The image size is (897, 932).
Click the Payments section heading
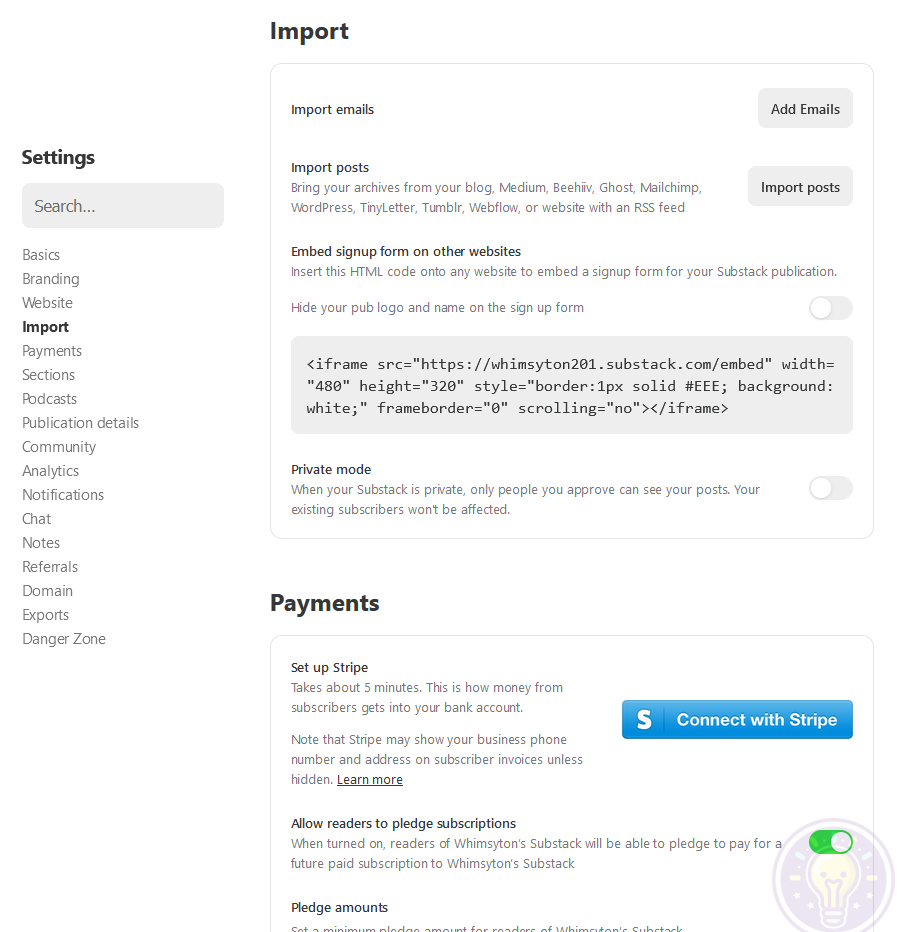click(x=325, y=603)
